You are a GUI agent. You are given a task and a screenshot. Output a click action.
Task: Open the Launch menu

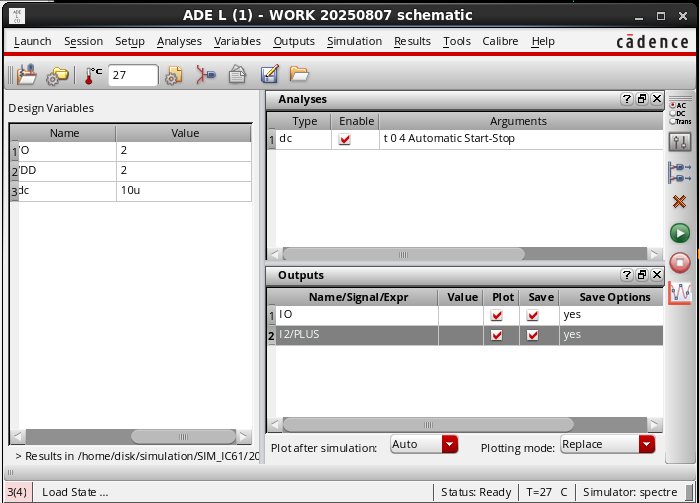[x=33, y=41]
